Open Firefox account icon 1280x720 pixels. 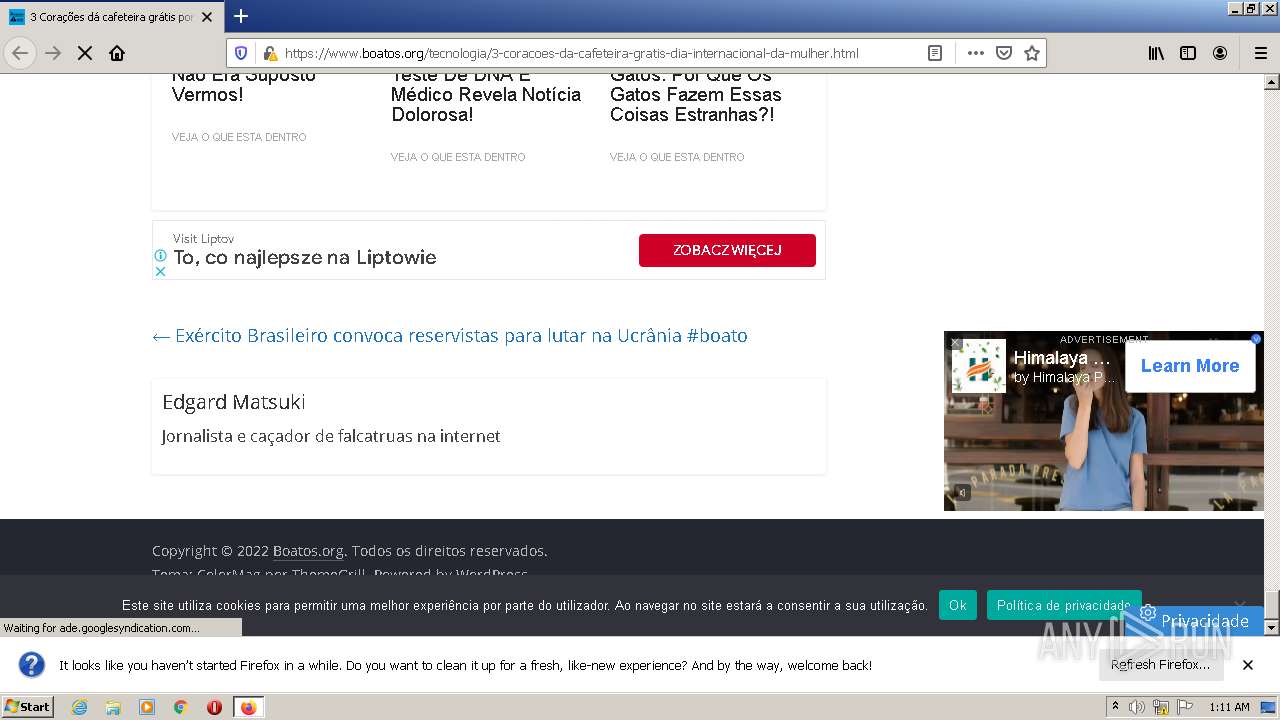tap(1220, 53)
